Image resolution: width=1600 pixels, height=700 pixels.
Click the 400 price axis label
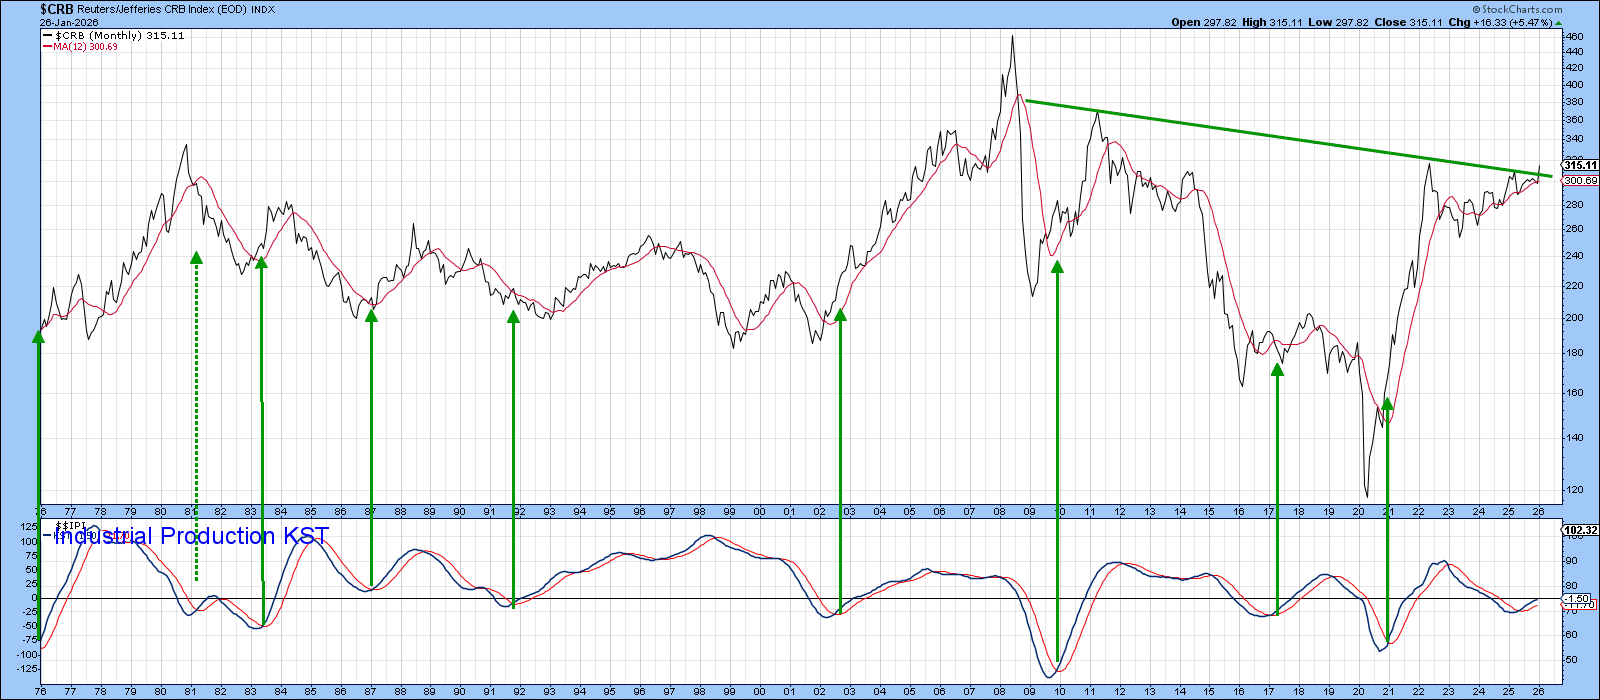[1574, 85]
